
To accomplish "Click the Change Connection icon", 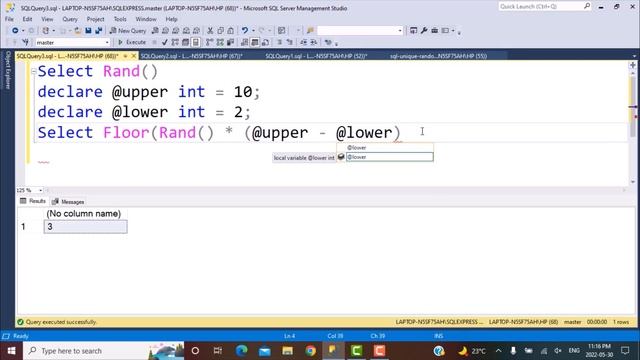I will pos(25,42).
